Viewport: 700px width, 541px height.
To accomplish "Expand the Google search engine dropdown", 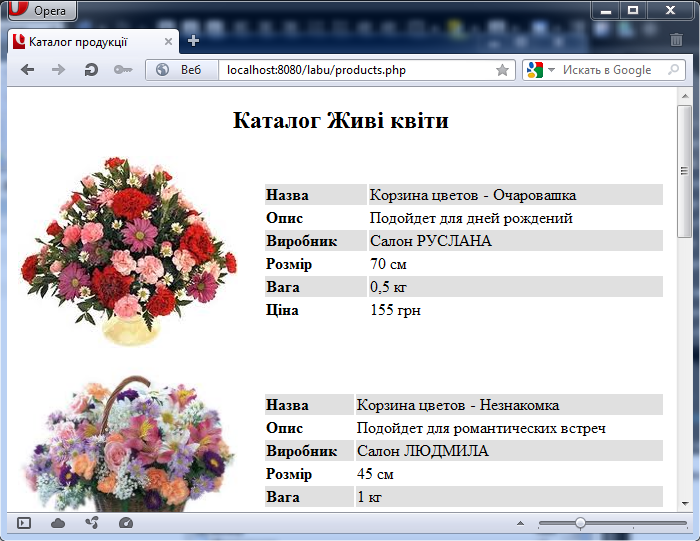I will 540,70.
